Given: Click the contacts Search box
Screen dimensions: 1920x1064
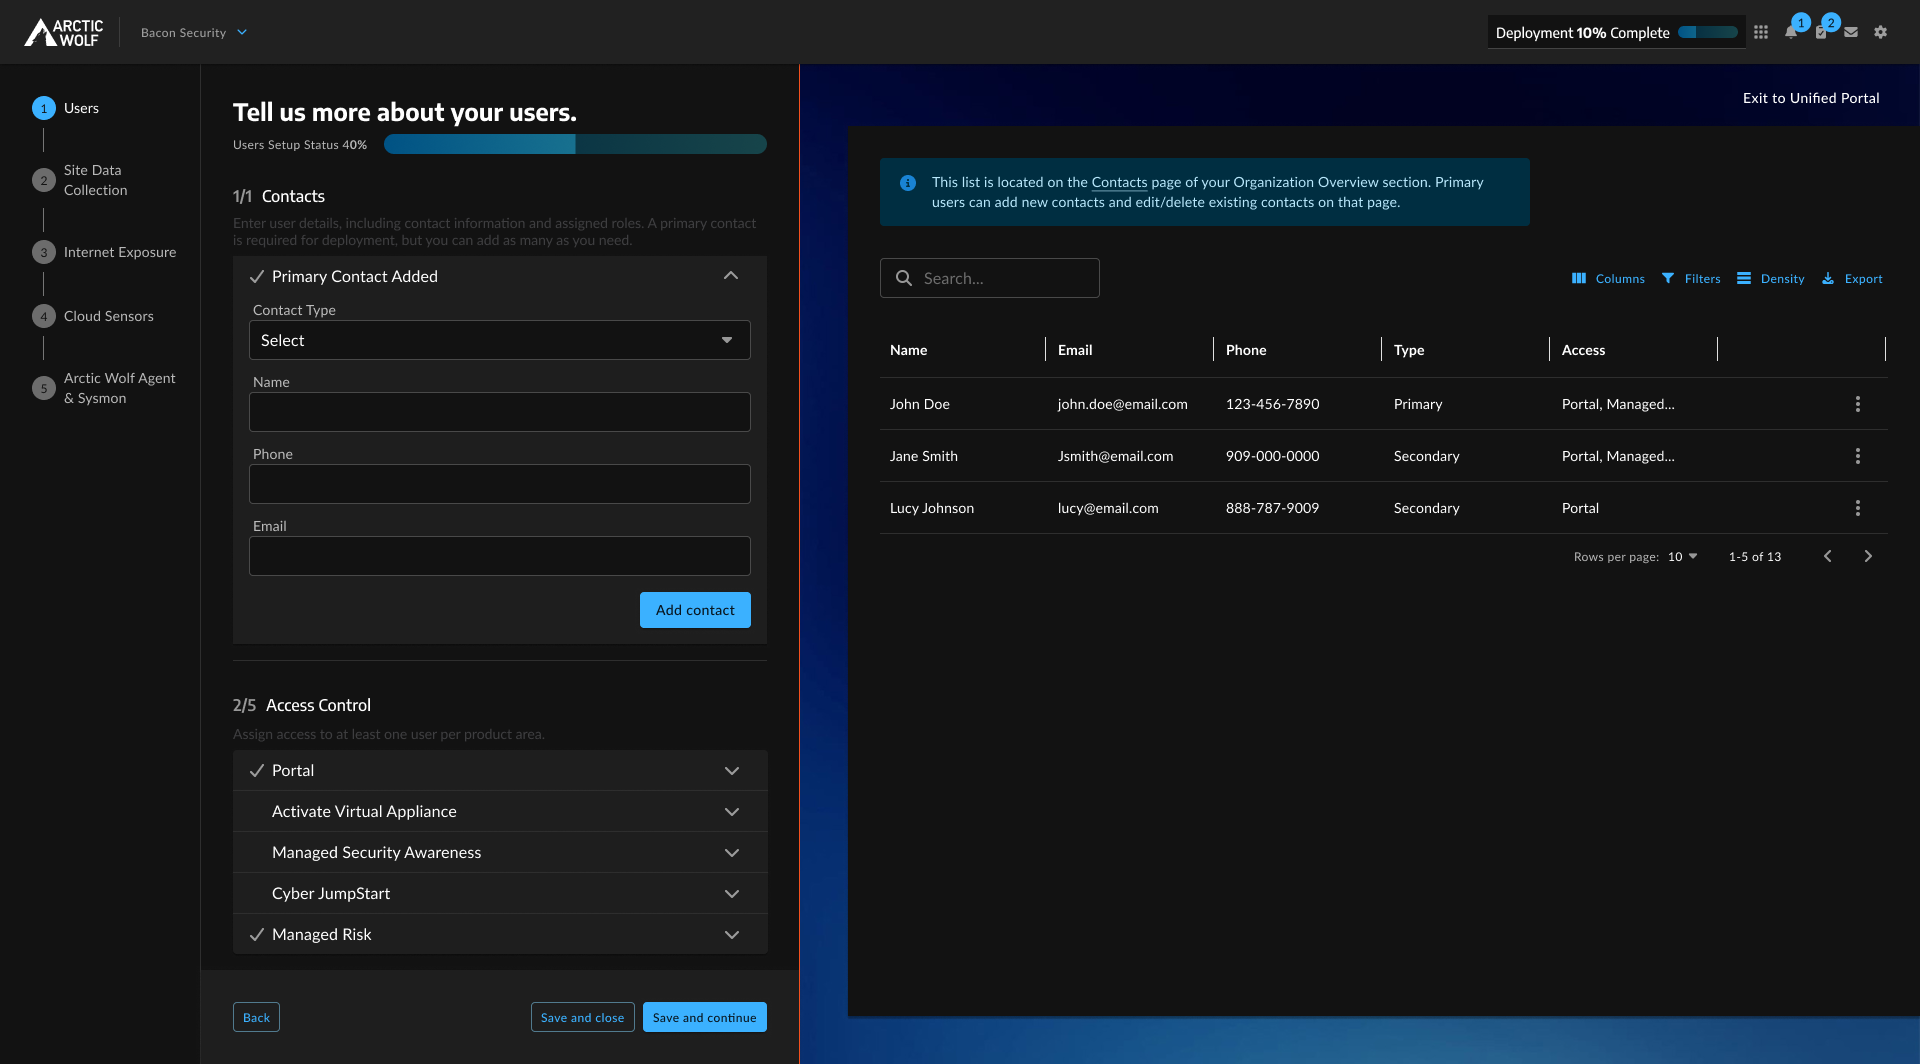Looking at the screenshot, I should point(990,278).
